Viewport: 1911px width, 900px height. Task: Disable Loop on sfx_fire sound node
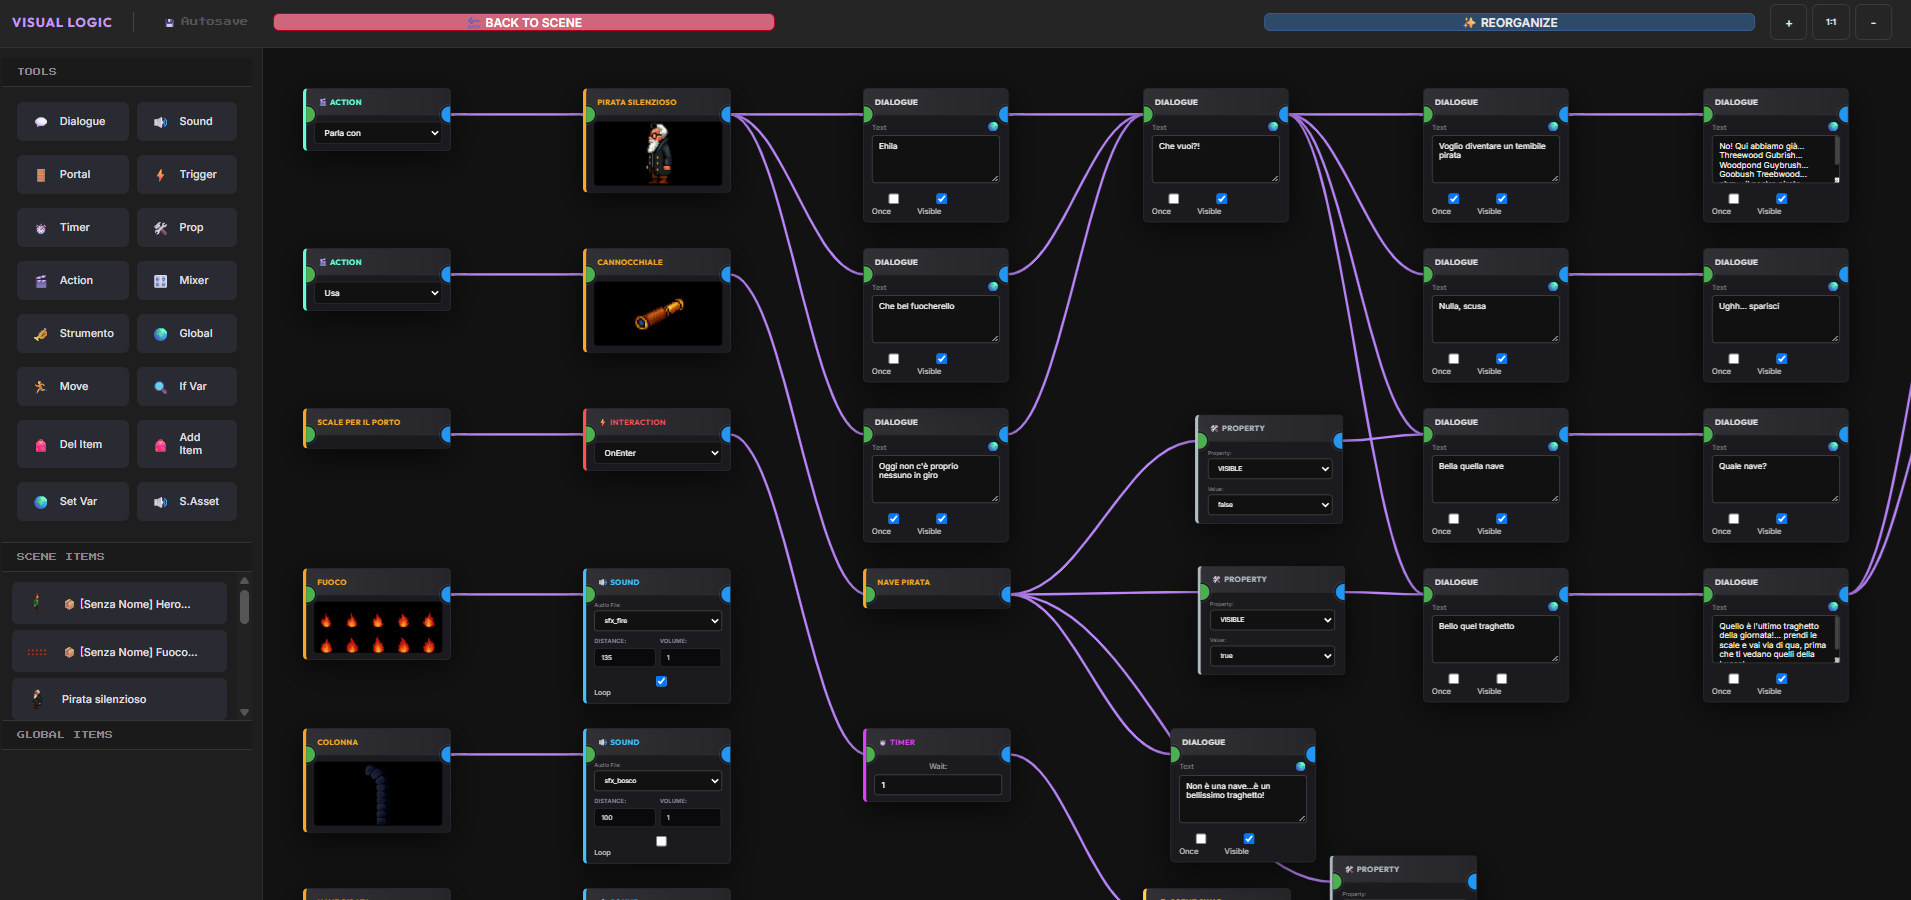click(661, 681)
